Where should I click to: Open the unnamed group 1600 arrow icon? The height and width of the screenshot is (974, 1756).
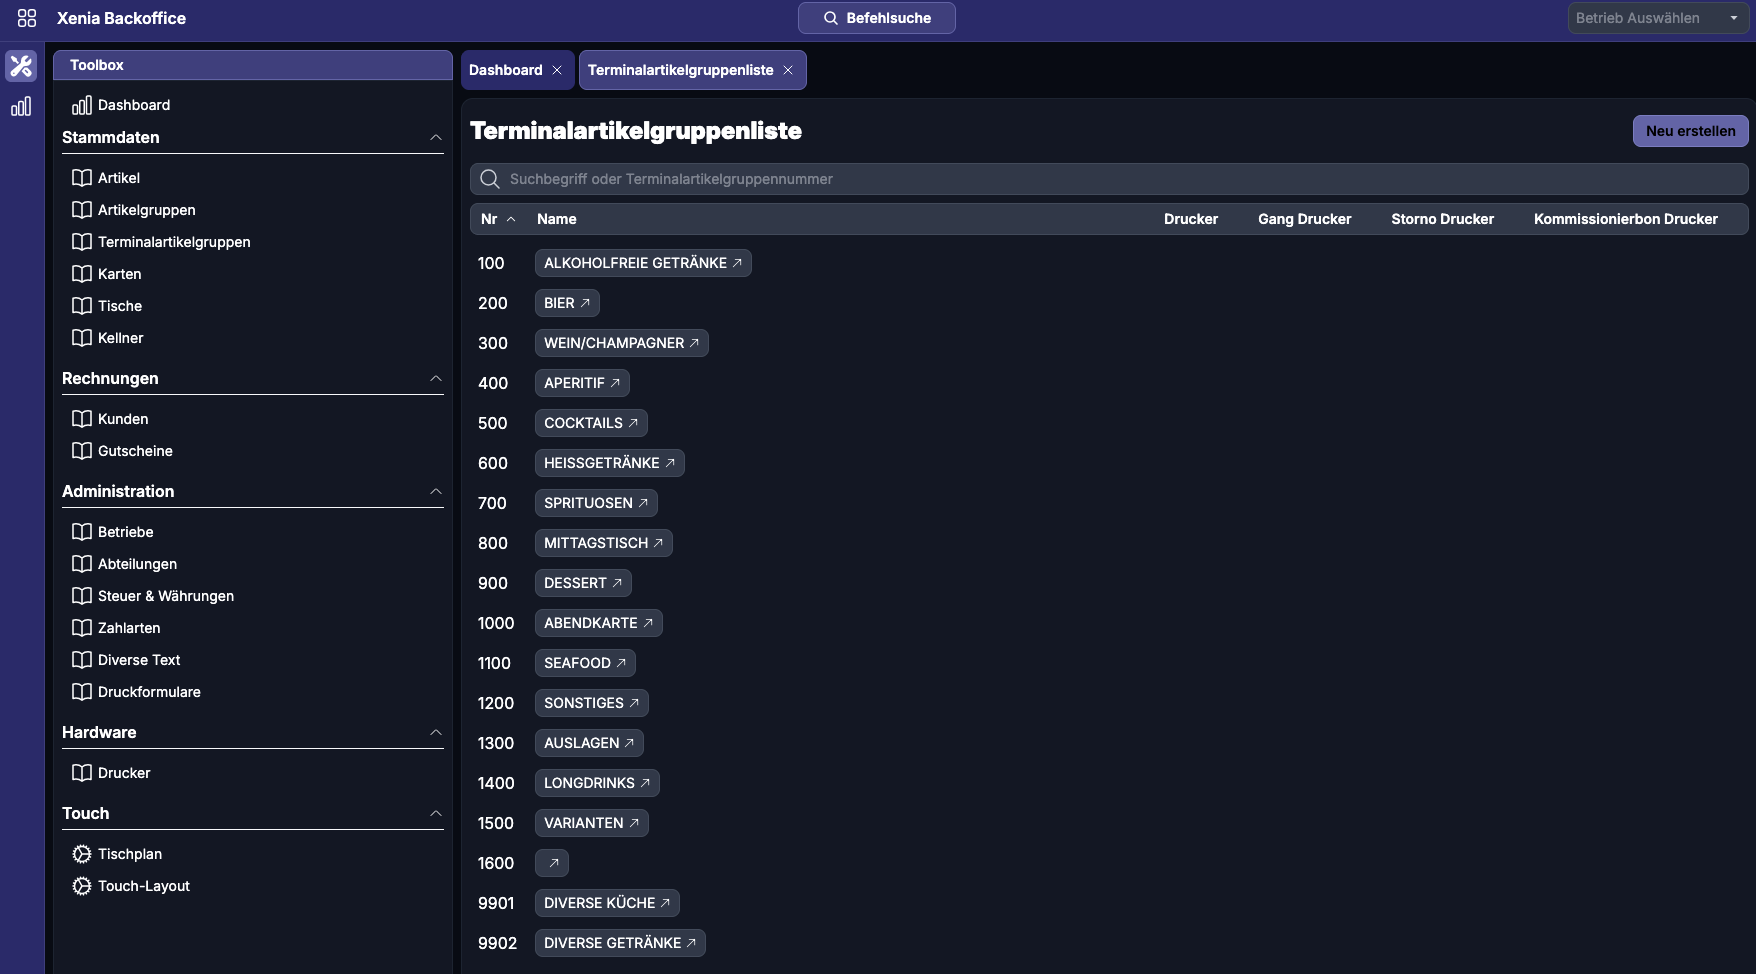click(x=553, y=863)
